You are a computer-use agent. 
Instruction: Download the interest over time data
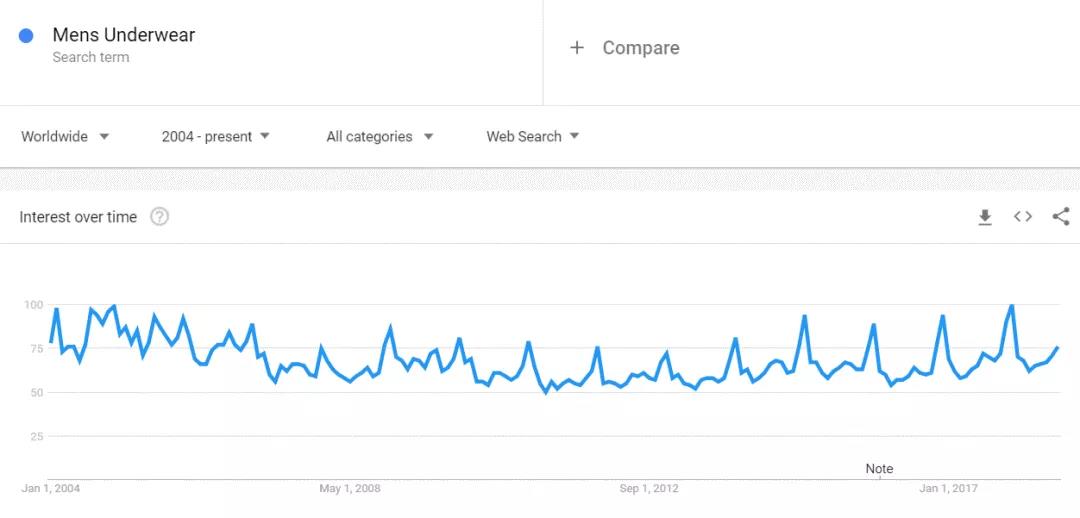click(985, 217)
